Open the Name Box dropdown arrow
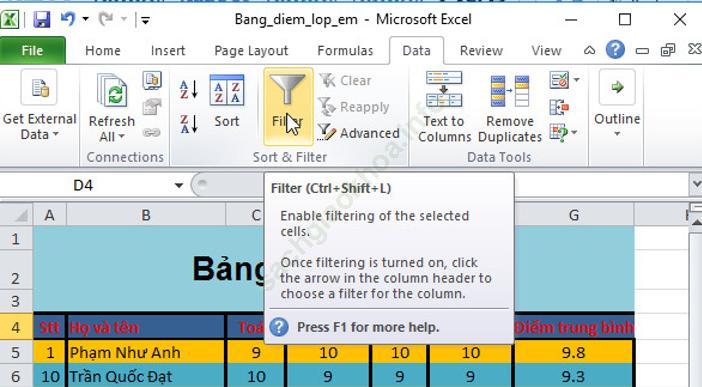 pos(179,185)
